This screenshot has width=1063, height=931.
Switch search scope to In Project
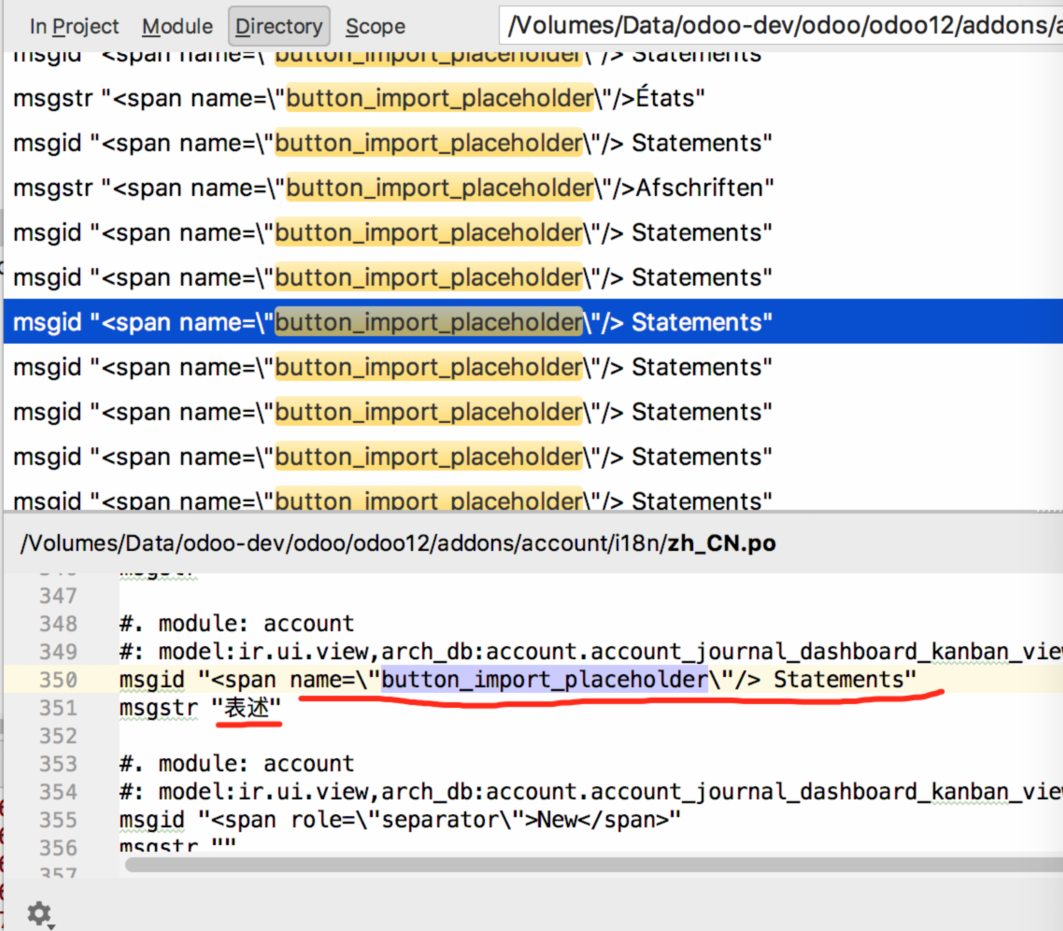[74, 26]
